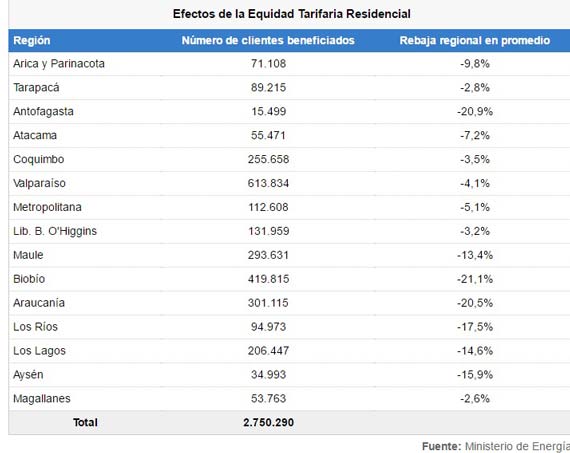The width and height of the screenshot is (570, 453).
Task: Click Maule's -13,4% discount value
Action: pos(475,255)
